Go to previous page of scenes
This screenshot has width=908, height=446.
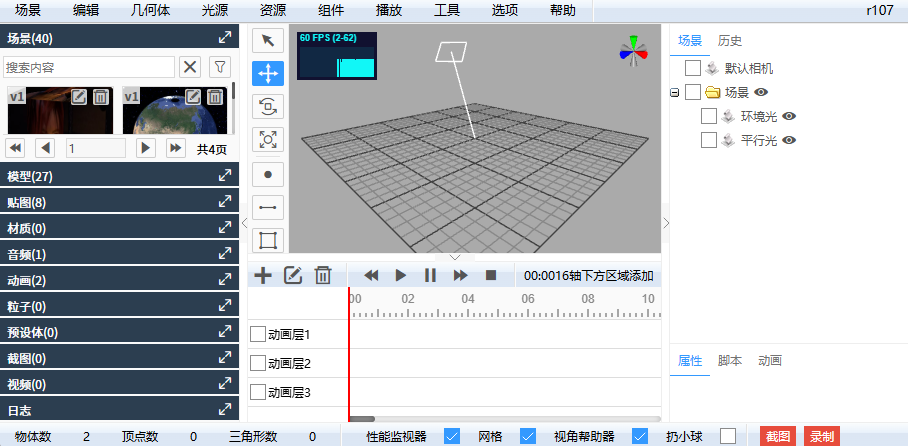tap(45, 148)
